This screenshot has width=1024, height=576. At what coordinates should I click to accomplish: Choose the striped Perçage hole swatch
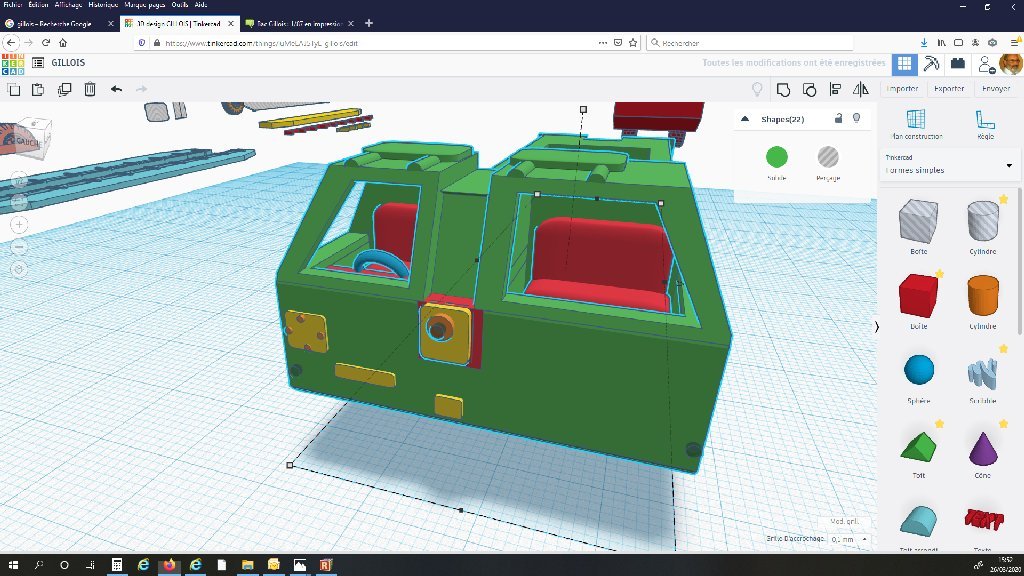[827, 157]
